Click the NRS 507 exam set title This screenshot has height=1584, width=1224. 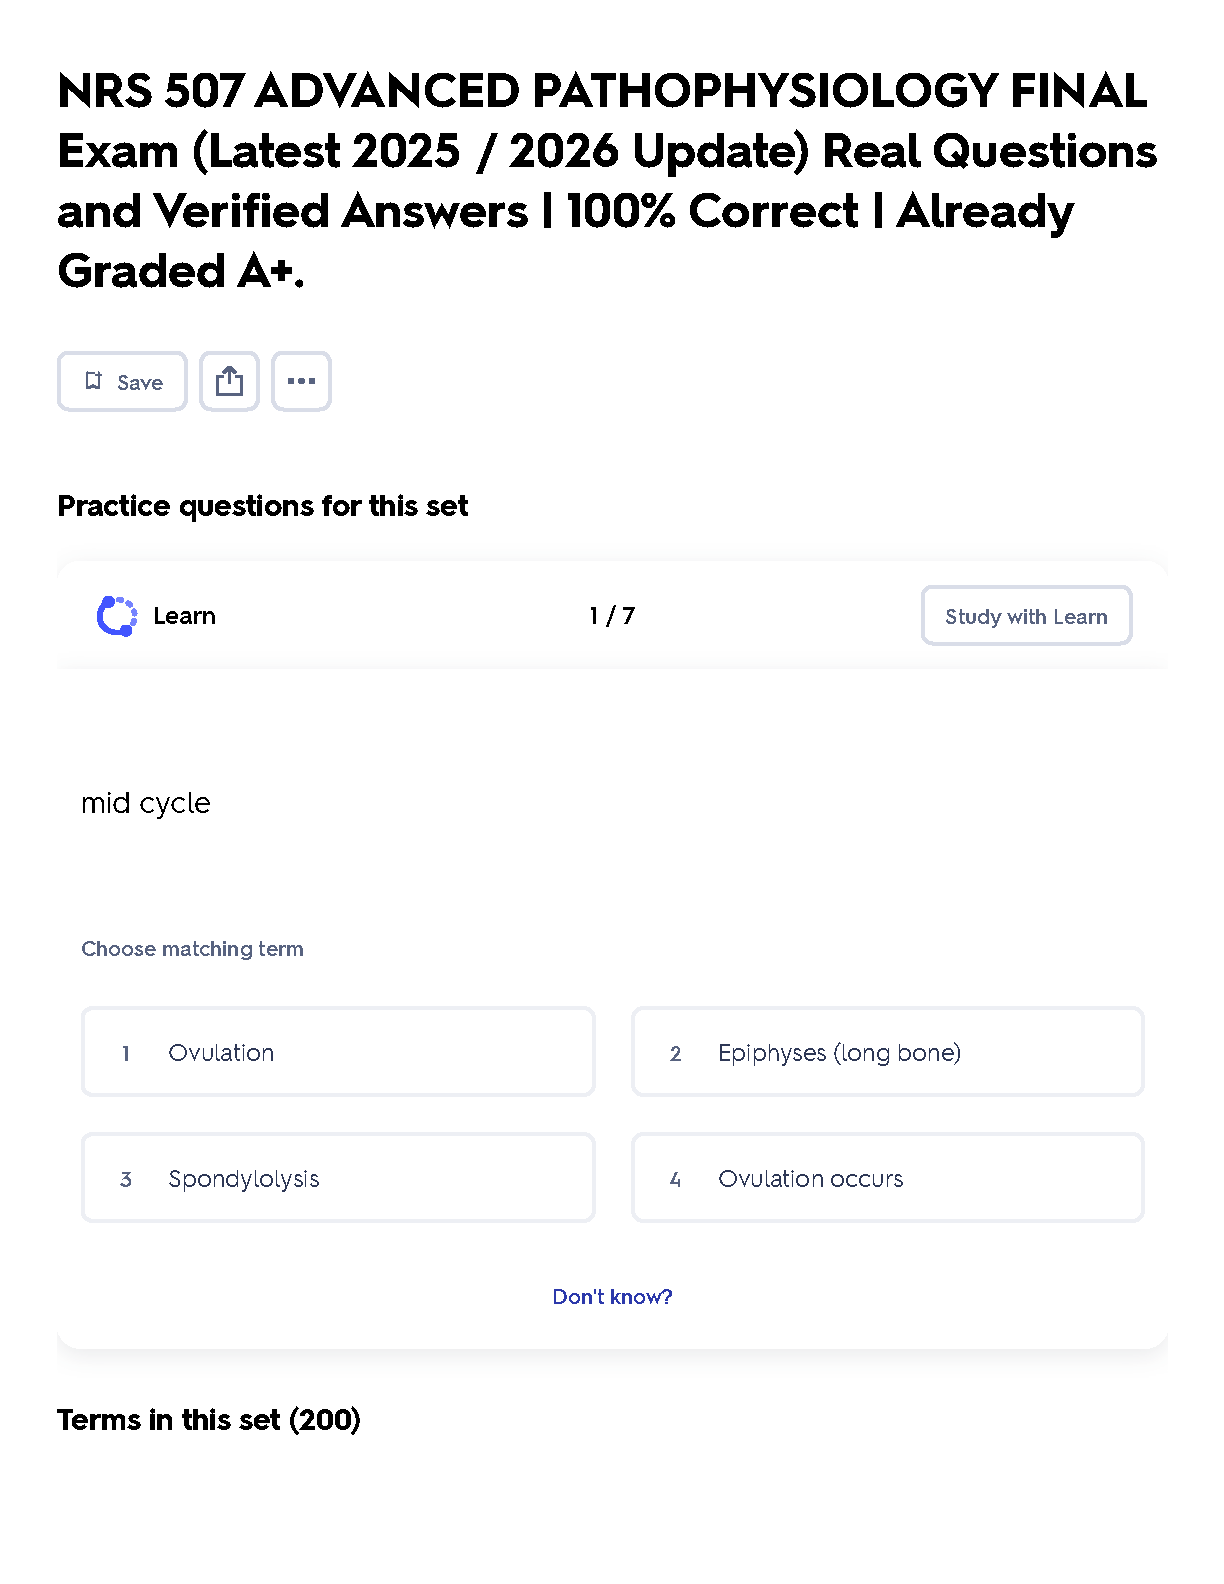[x=606, y=181]
